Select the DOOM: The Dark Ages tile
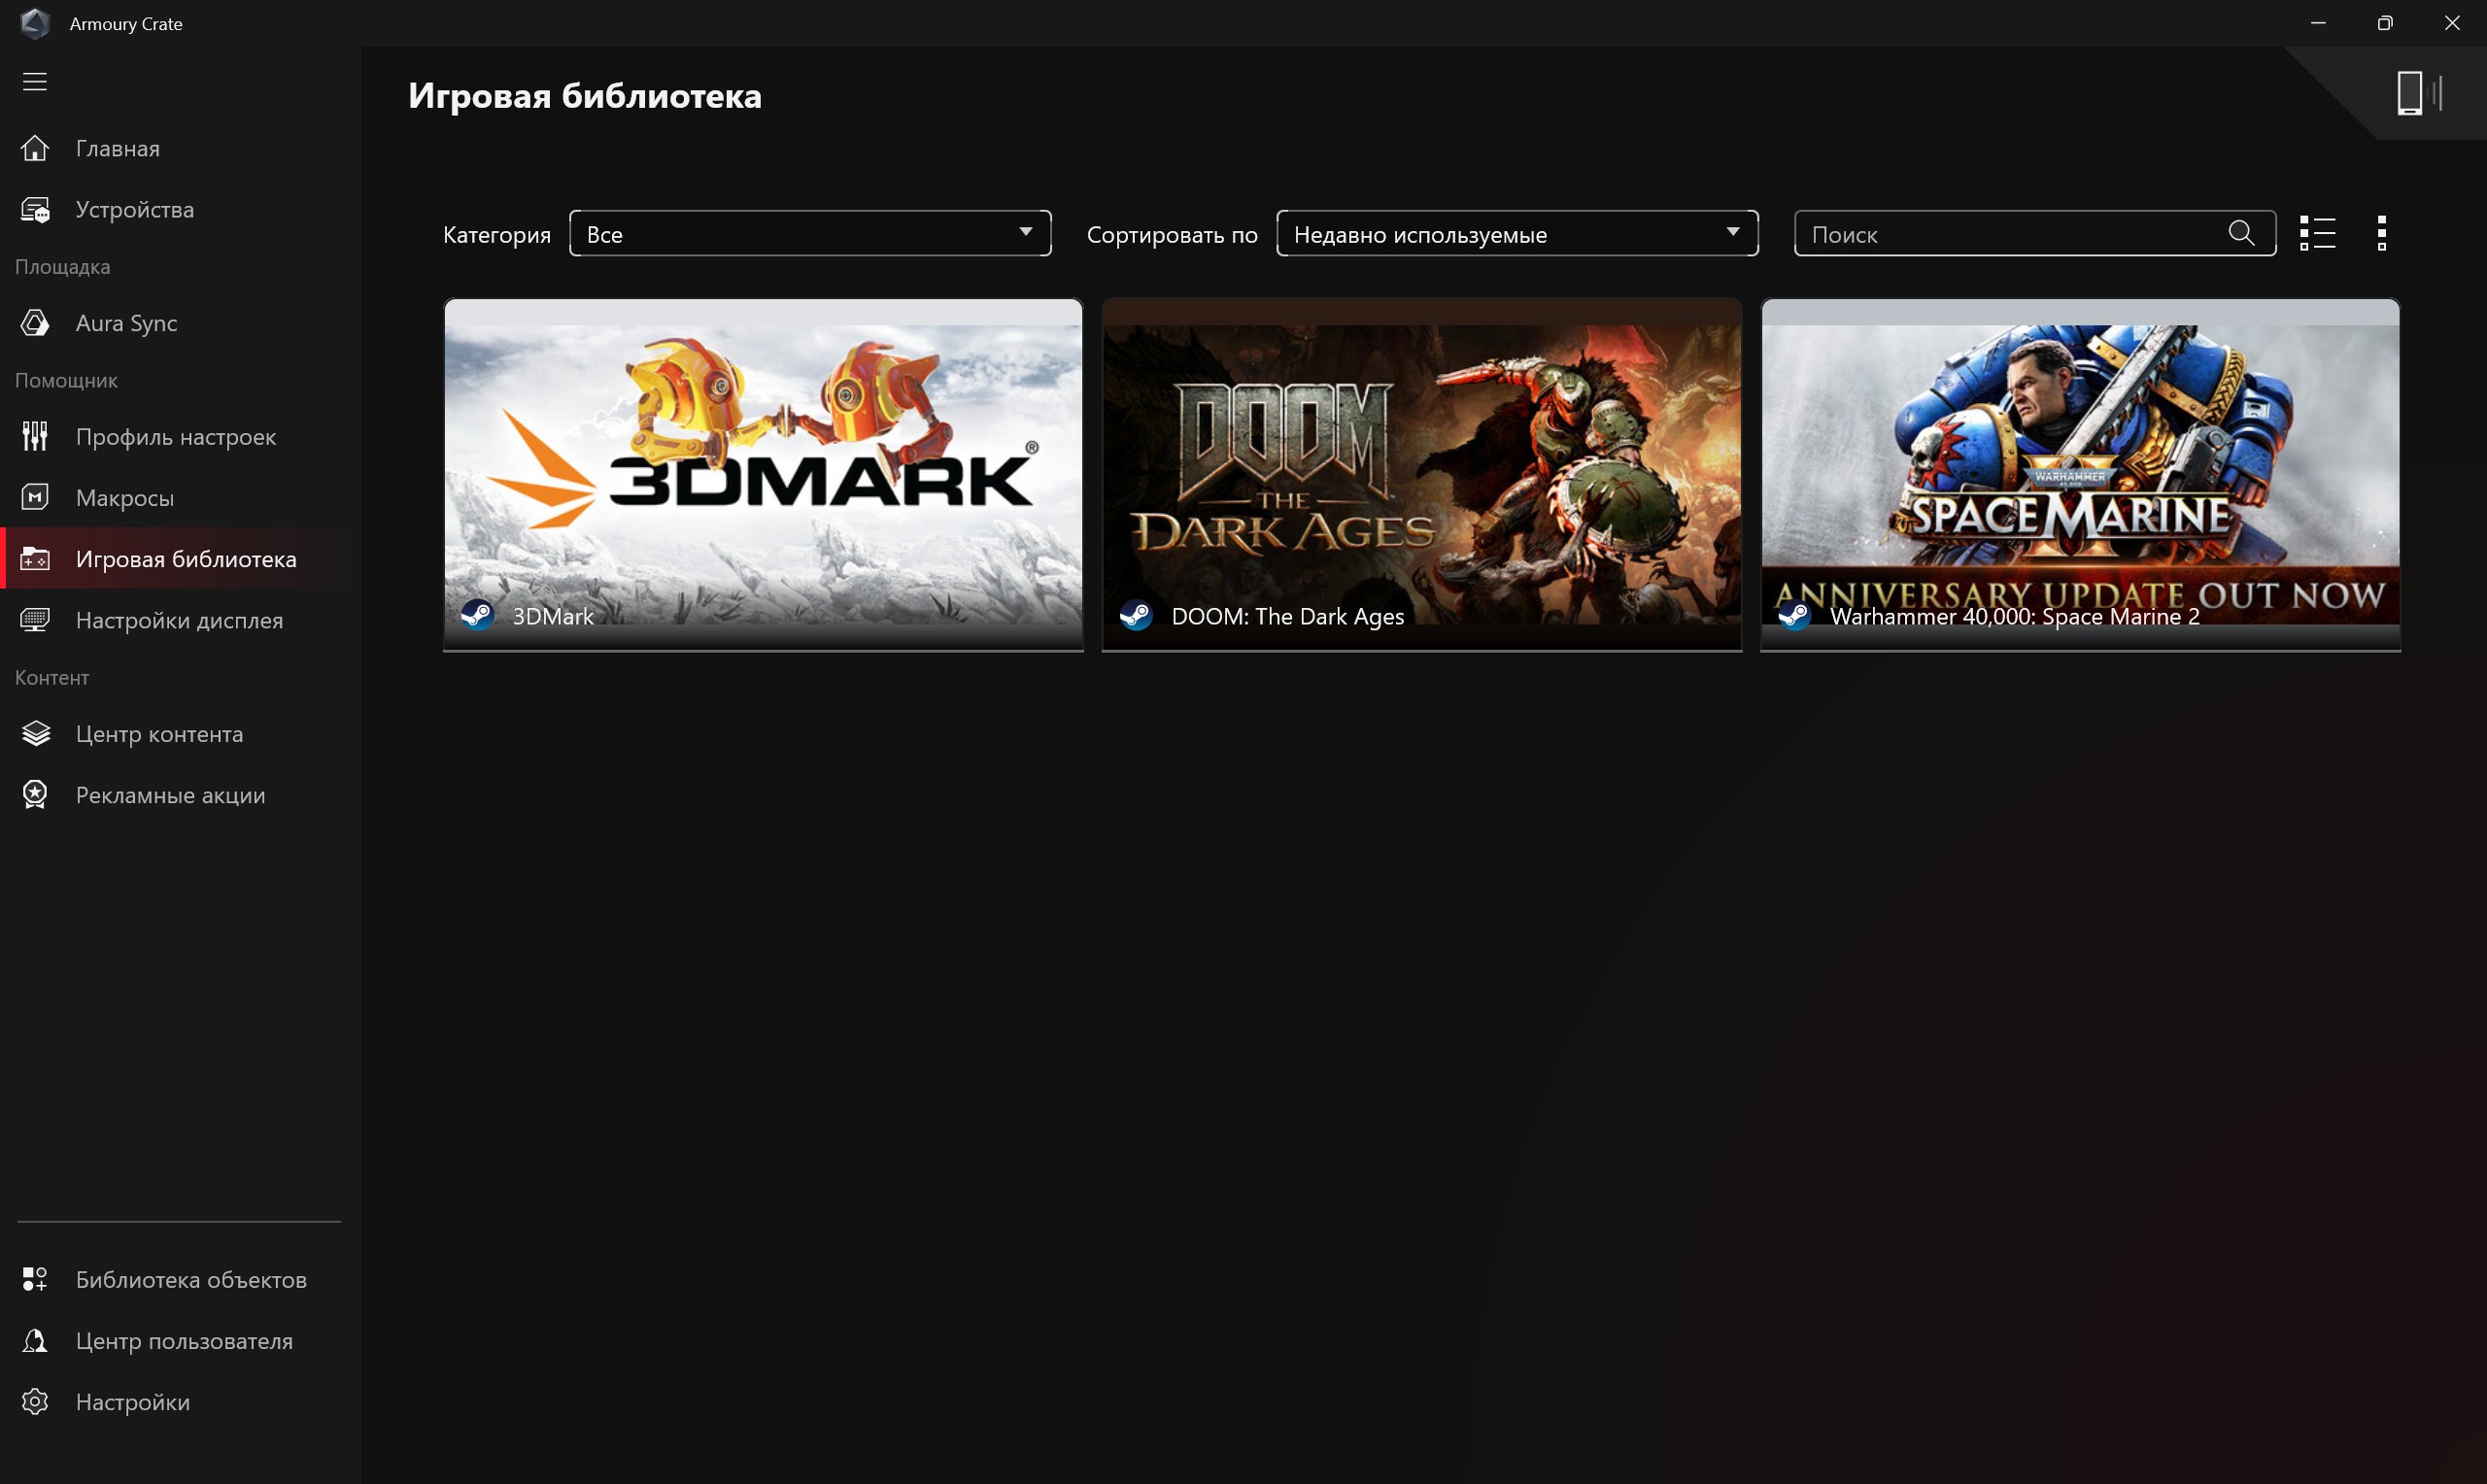Screen dimensions: 2487x1484 pyautogui.click(x=1421, y=475)
